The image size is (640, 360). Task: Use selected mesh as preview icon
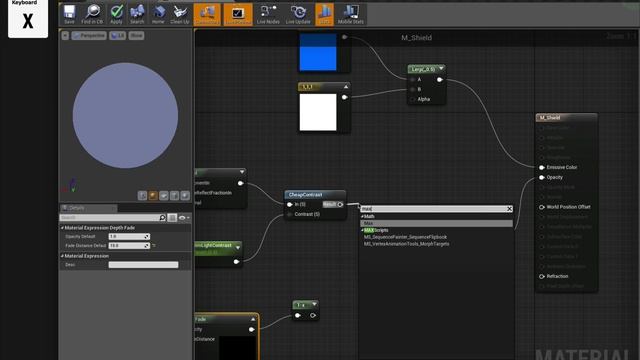pyautogui.click(x=185, y=196)
